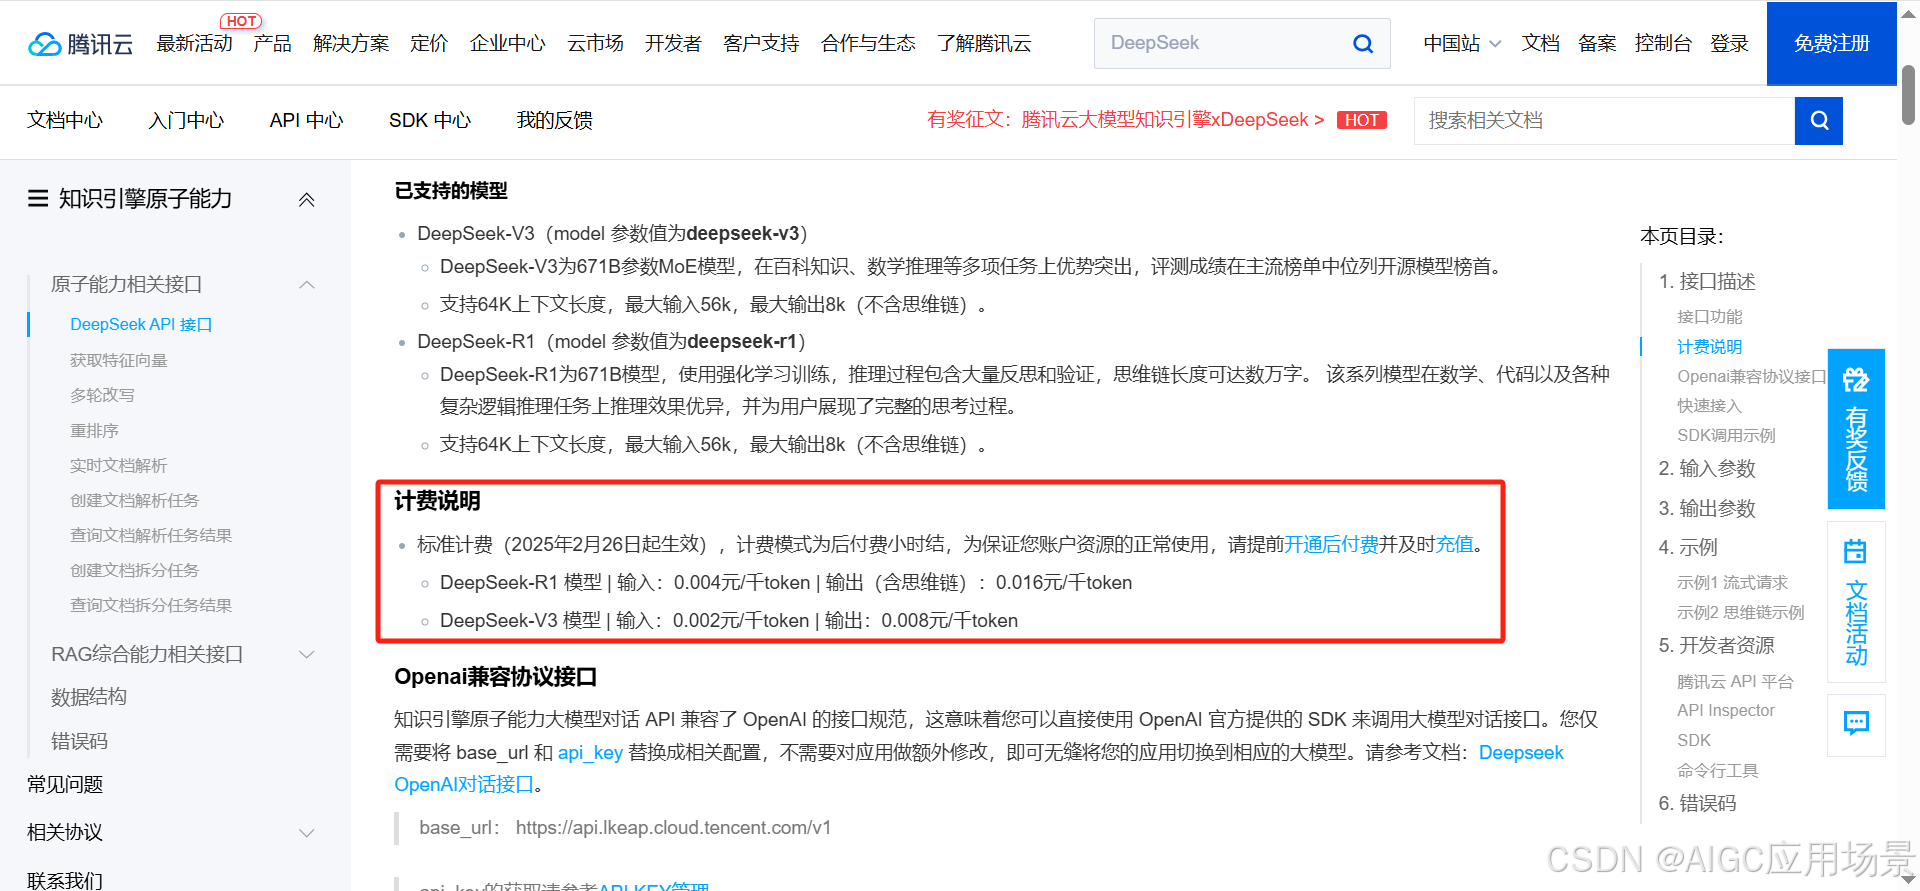This screenshot has height=891, width=1920.
Task: Open 创建文档拆分任务 in sidebar
Action: coord(135,571)
